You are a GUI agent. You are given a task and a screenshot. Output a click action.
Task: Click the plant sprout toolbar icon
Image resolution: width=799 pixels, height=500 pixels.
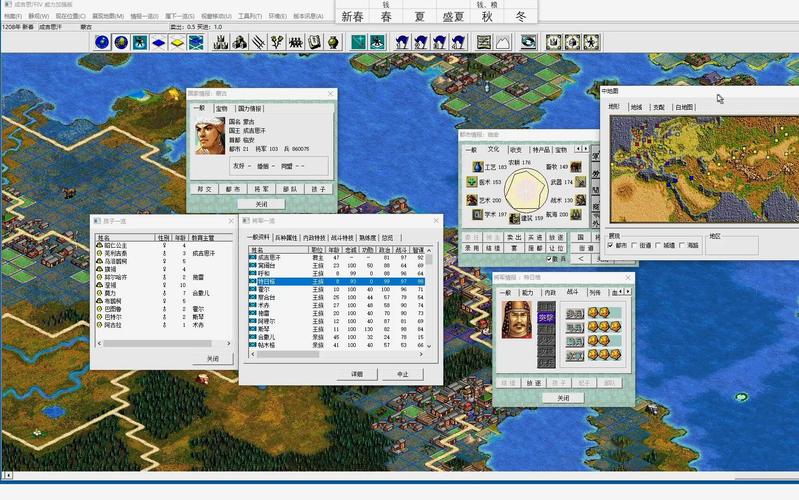coord(277,42)
